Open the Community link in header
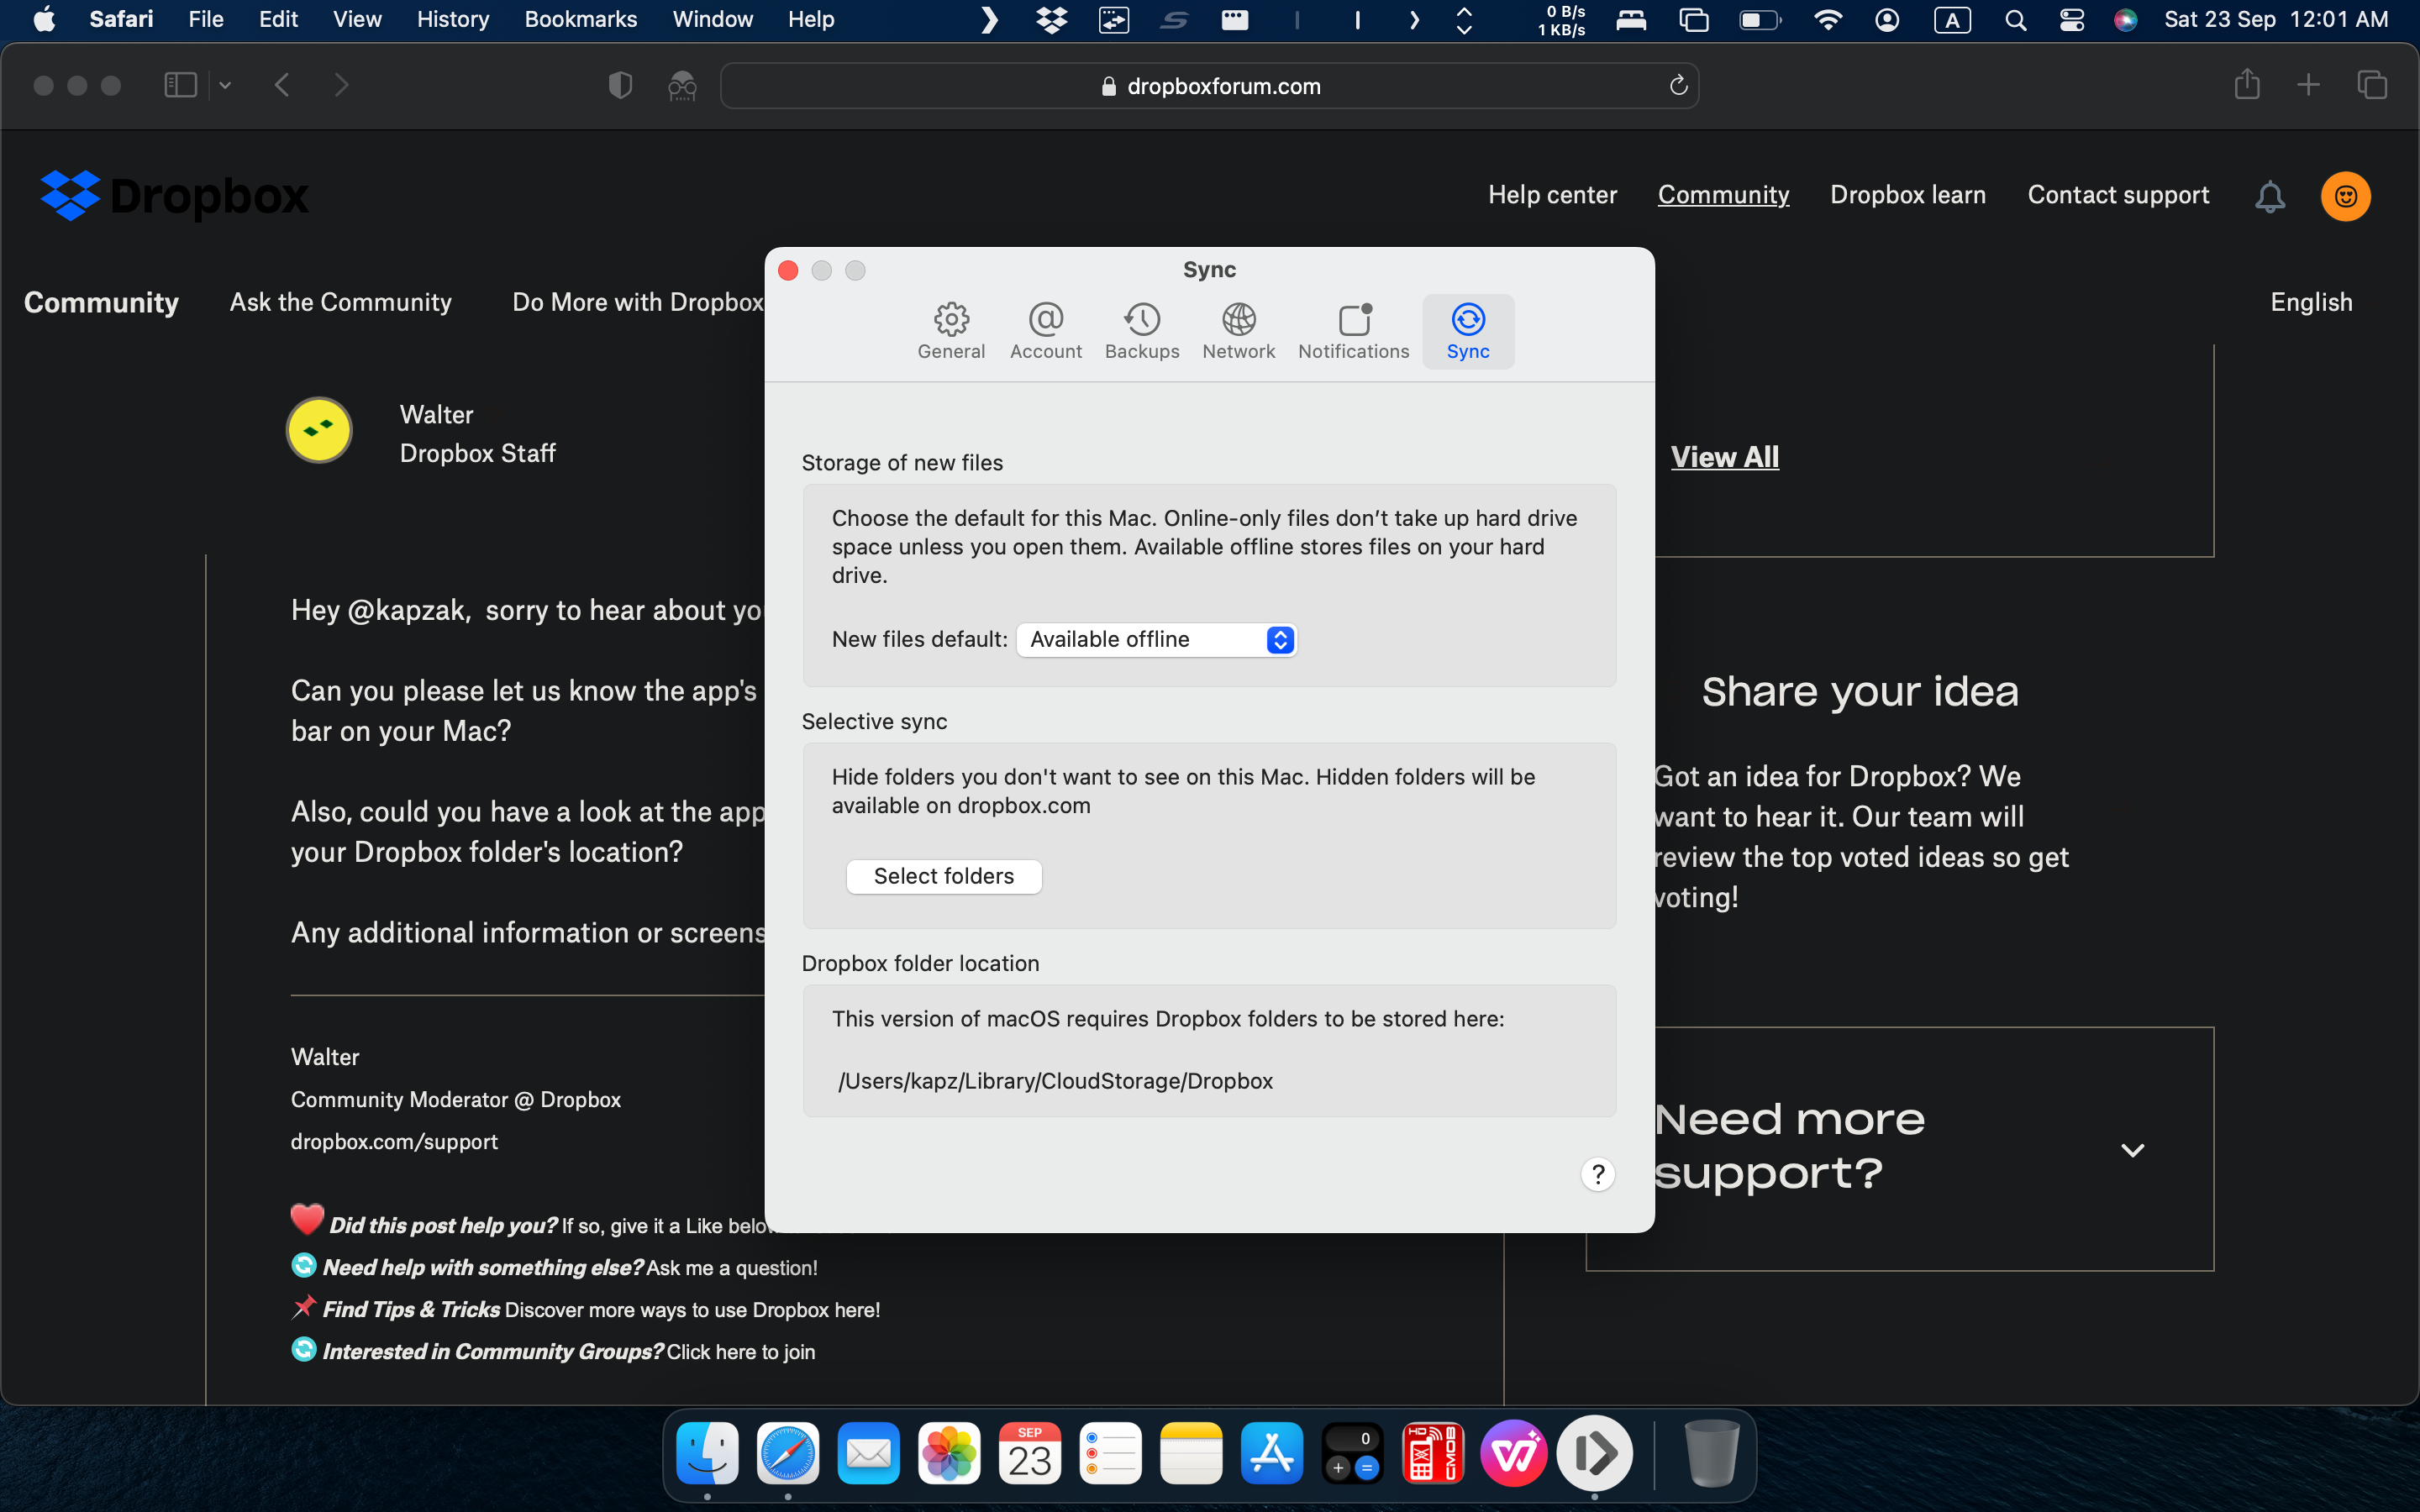This screenshot has height=1512, width=2420. pos(1723,195)
